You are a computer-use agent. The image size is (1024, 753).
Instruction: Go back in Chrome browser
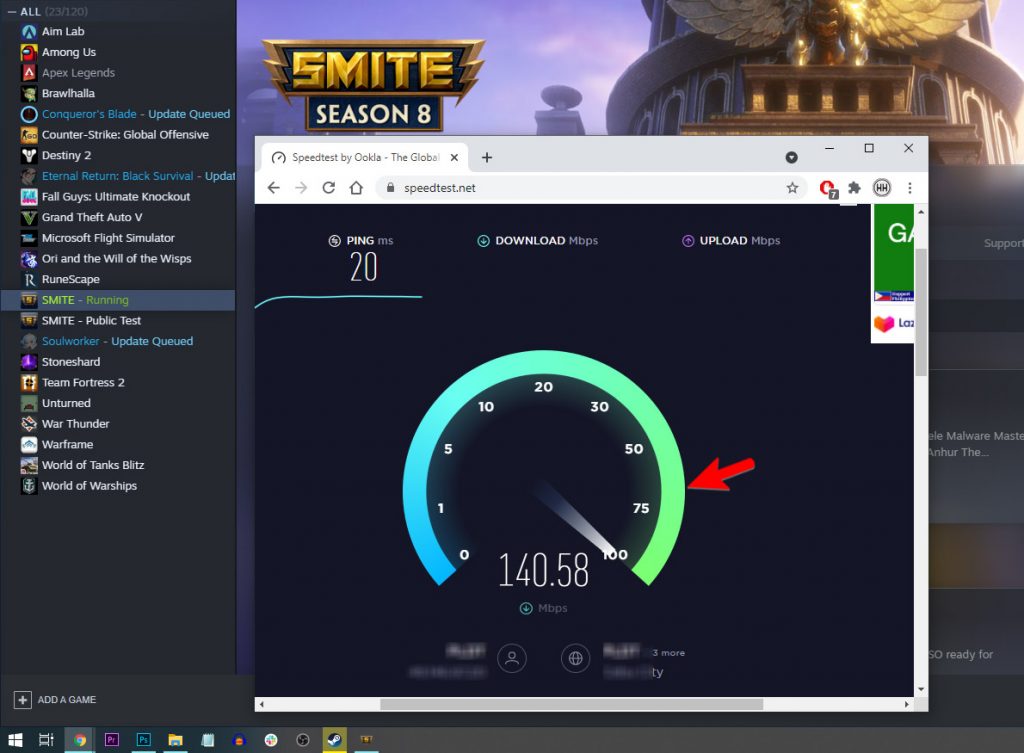274,188
